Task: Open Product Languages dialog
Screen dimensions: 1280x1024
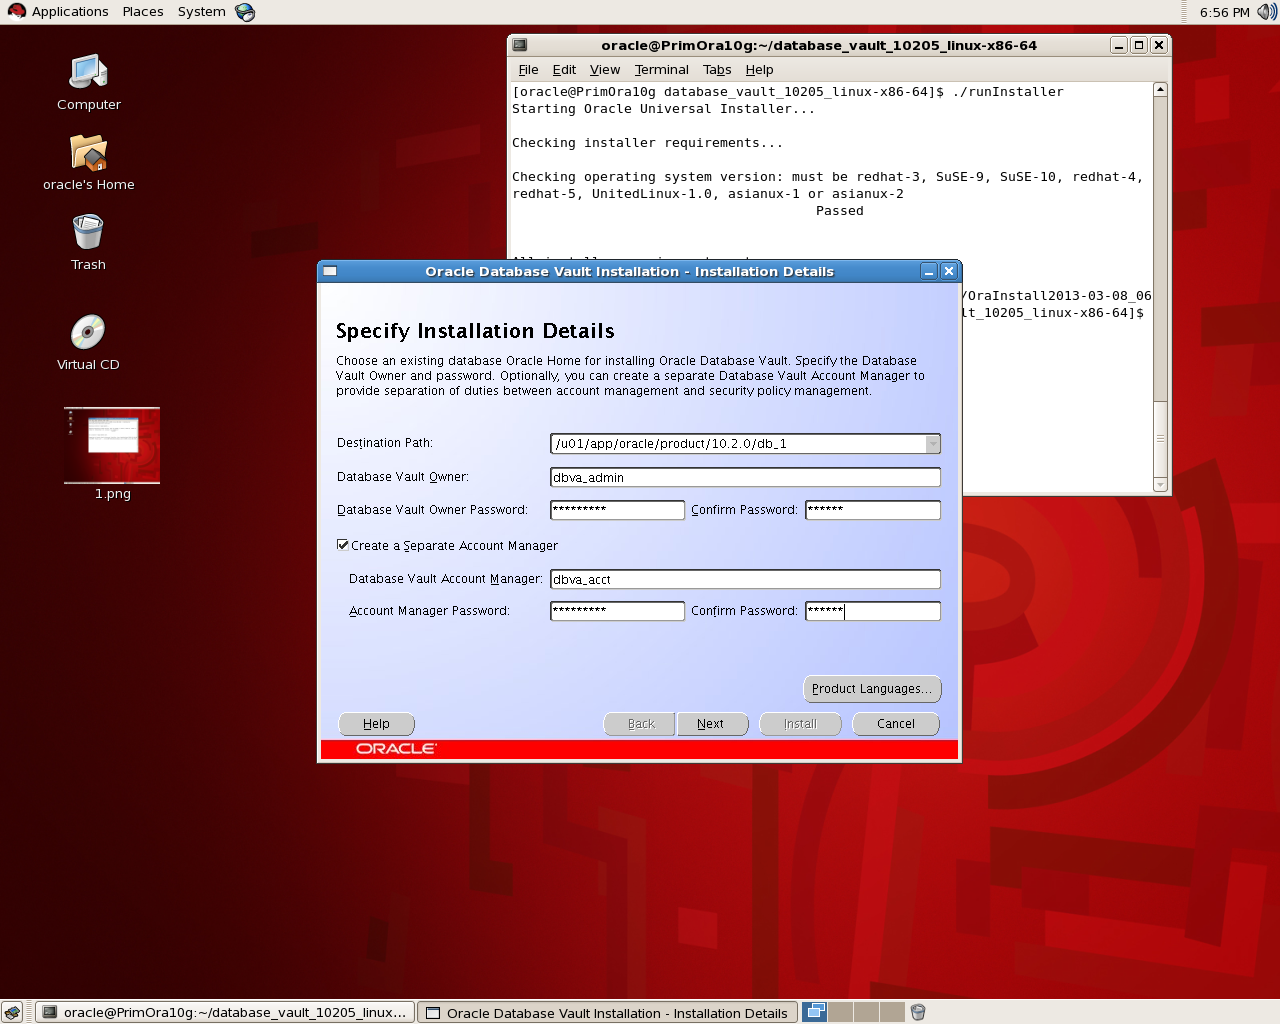Action: (871, 689)
